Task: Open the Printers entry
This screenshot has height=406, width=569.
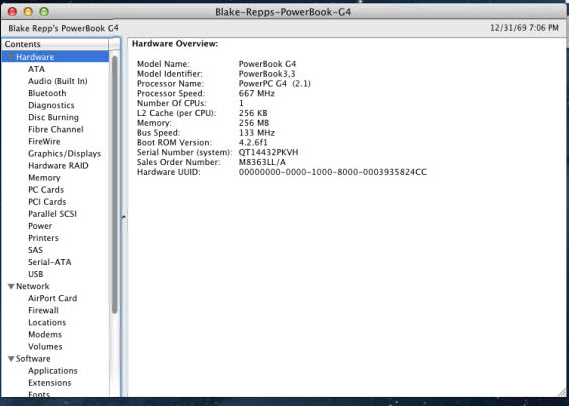Action: click(43, 238)
